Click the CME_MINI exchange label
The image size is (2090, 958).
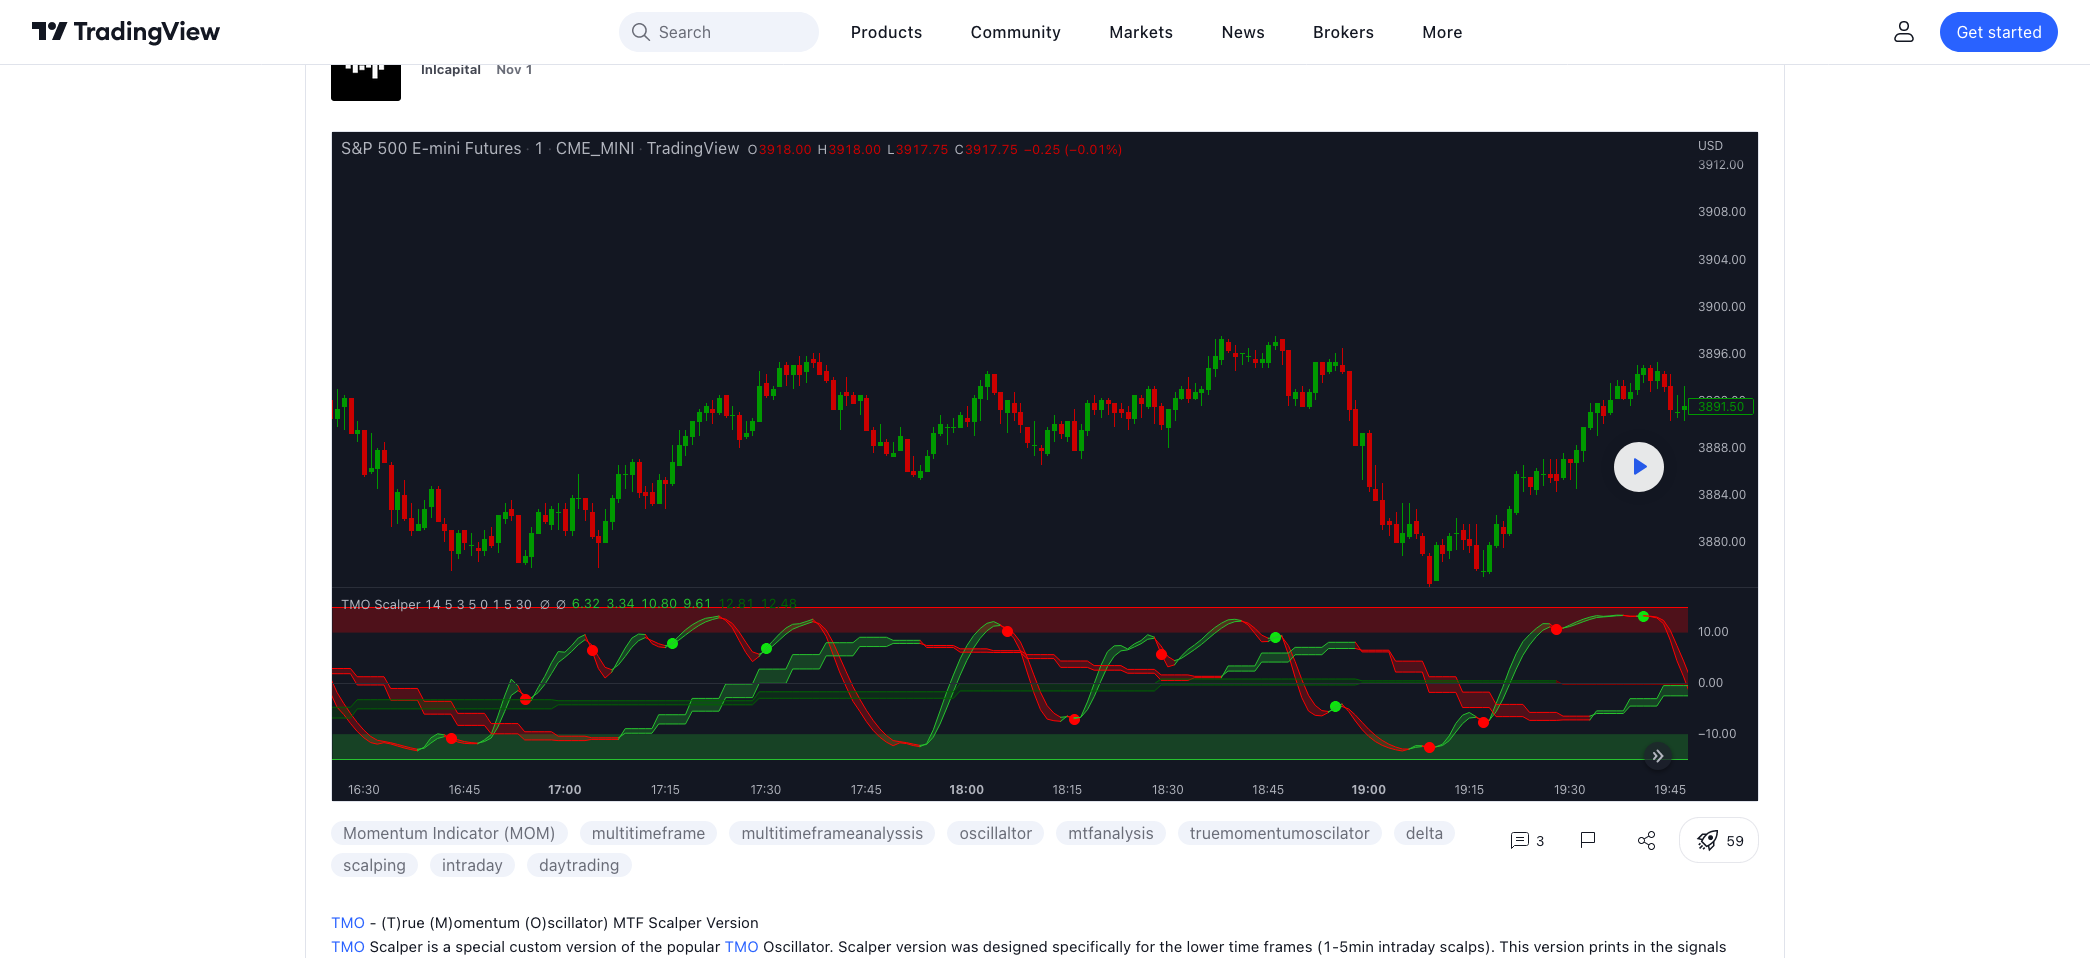595,149
